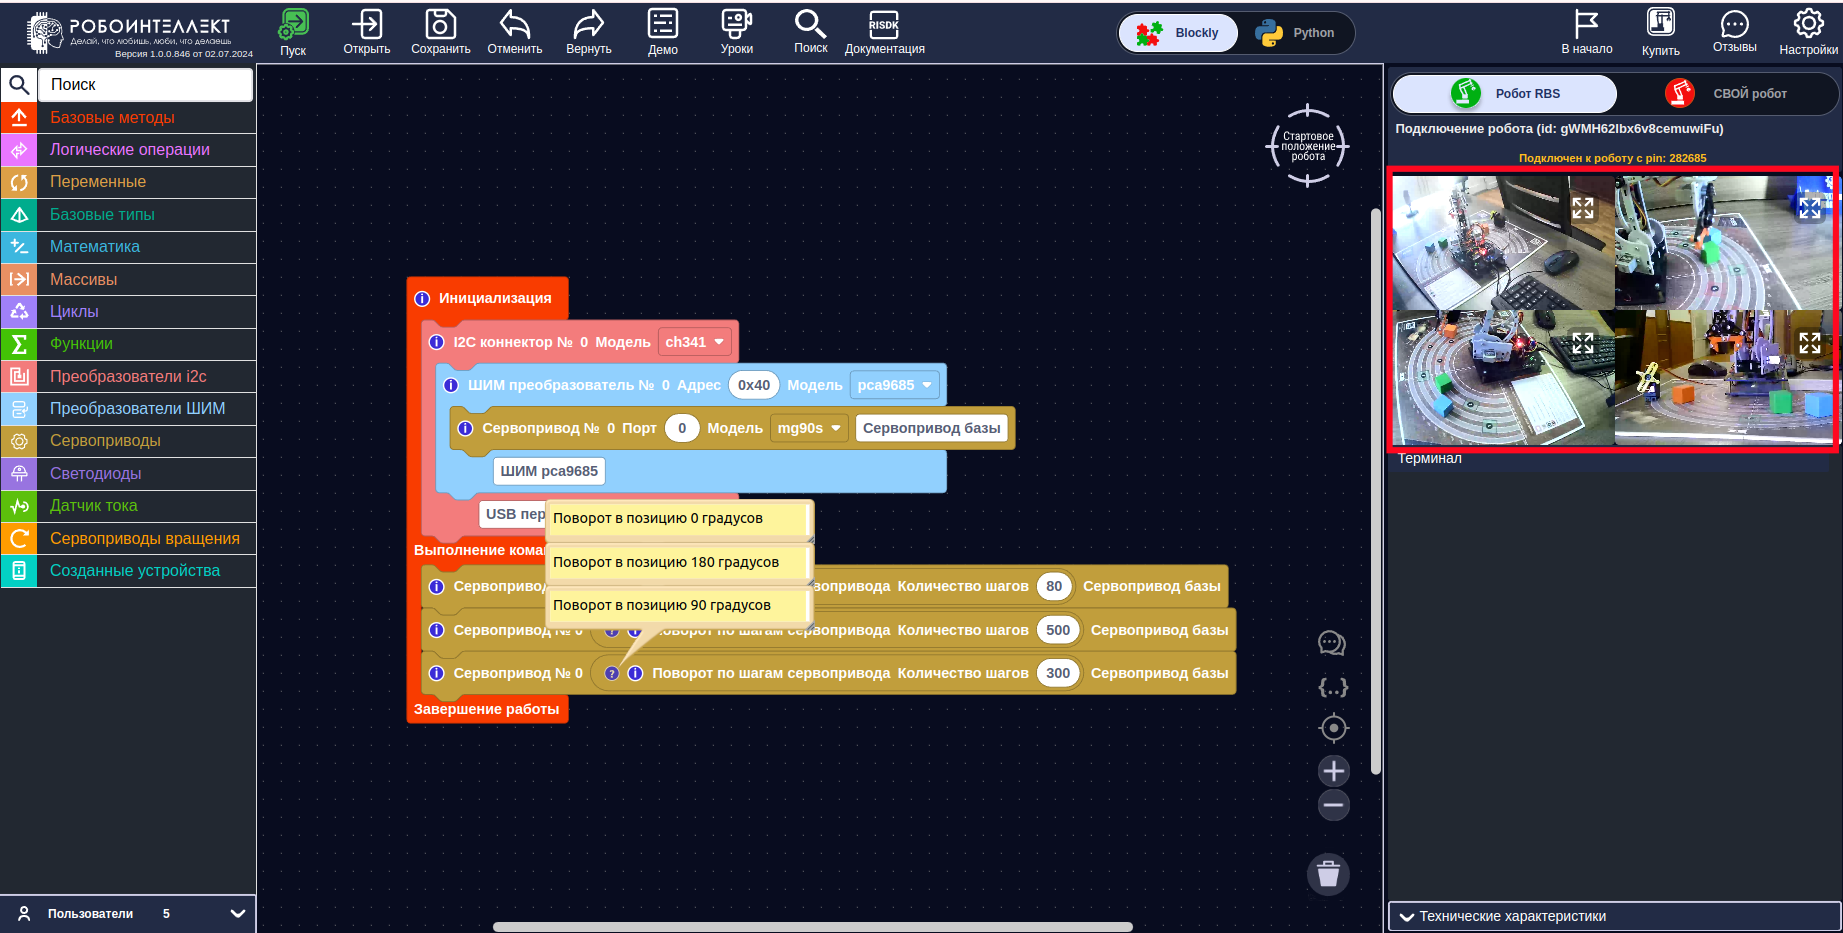1843x933 pixels.
Task: Open the top-right camera thumbnail
Action: point(1724,243)
